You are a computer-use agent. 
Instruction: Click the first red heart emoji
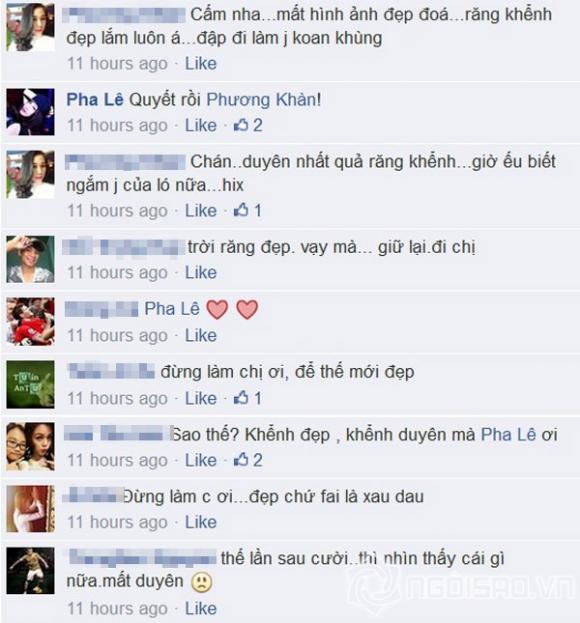click(x=217, y=310)
